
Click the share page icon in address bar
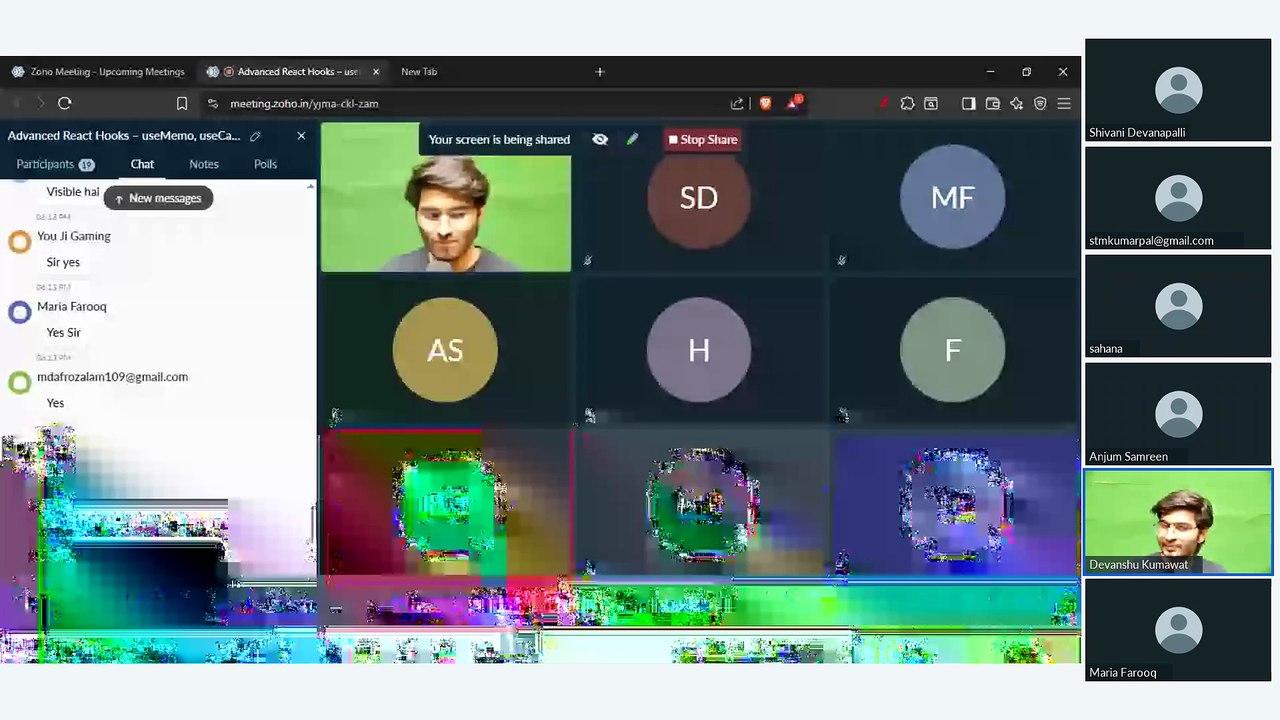pyautogui.click(x=737, y=103)
